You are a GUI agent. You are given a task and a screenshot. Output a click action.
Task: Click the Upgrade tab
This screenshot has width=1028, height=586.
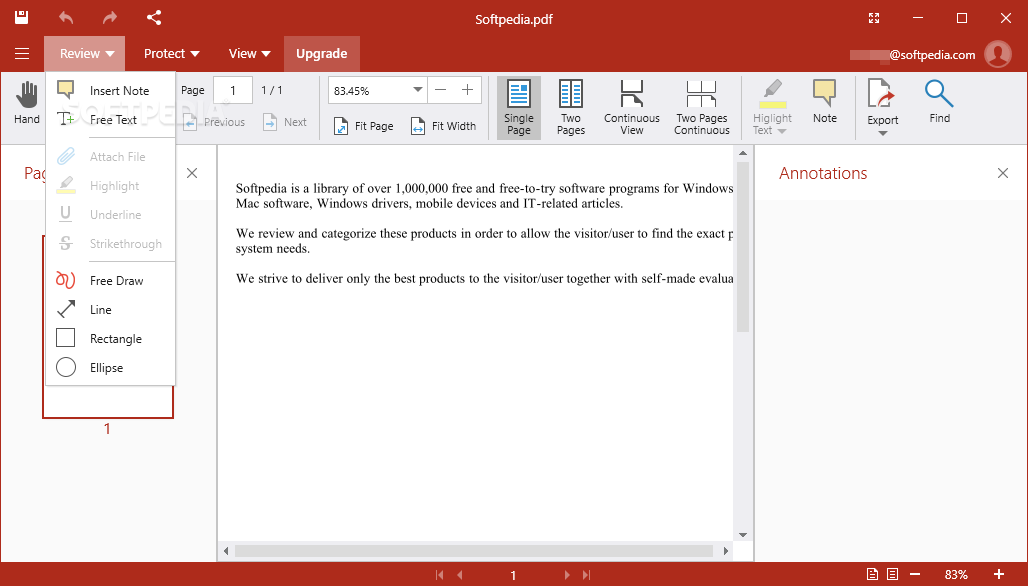(x=321, y=54)
